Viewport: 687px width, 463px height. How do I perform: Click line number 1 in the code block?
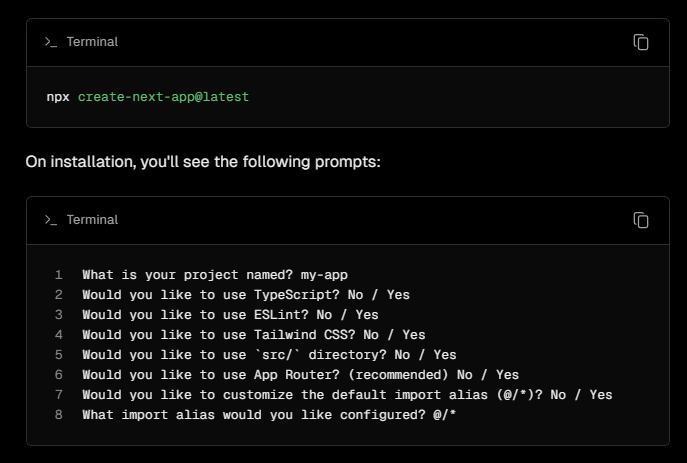pyautogui.click(x=59, y=275)
